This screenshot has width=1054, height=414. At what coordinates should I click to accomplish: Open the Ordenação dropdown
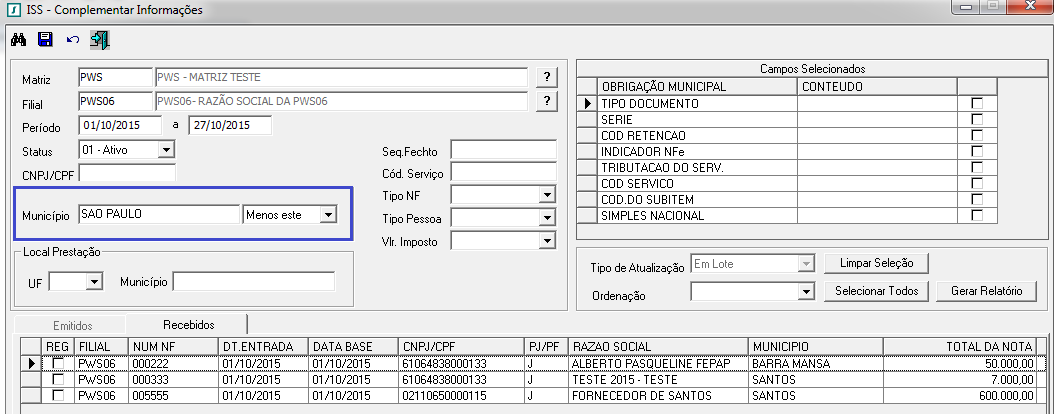point(806,292)
